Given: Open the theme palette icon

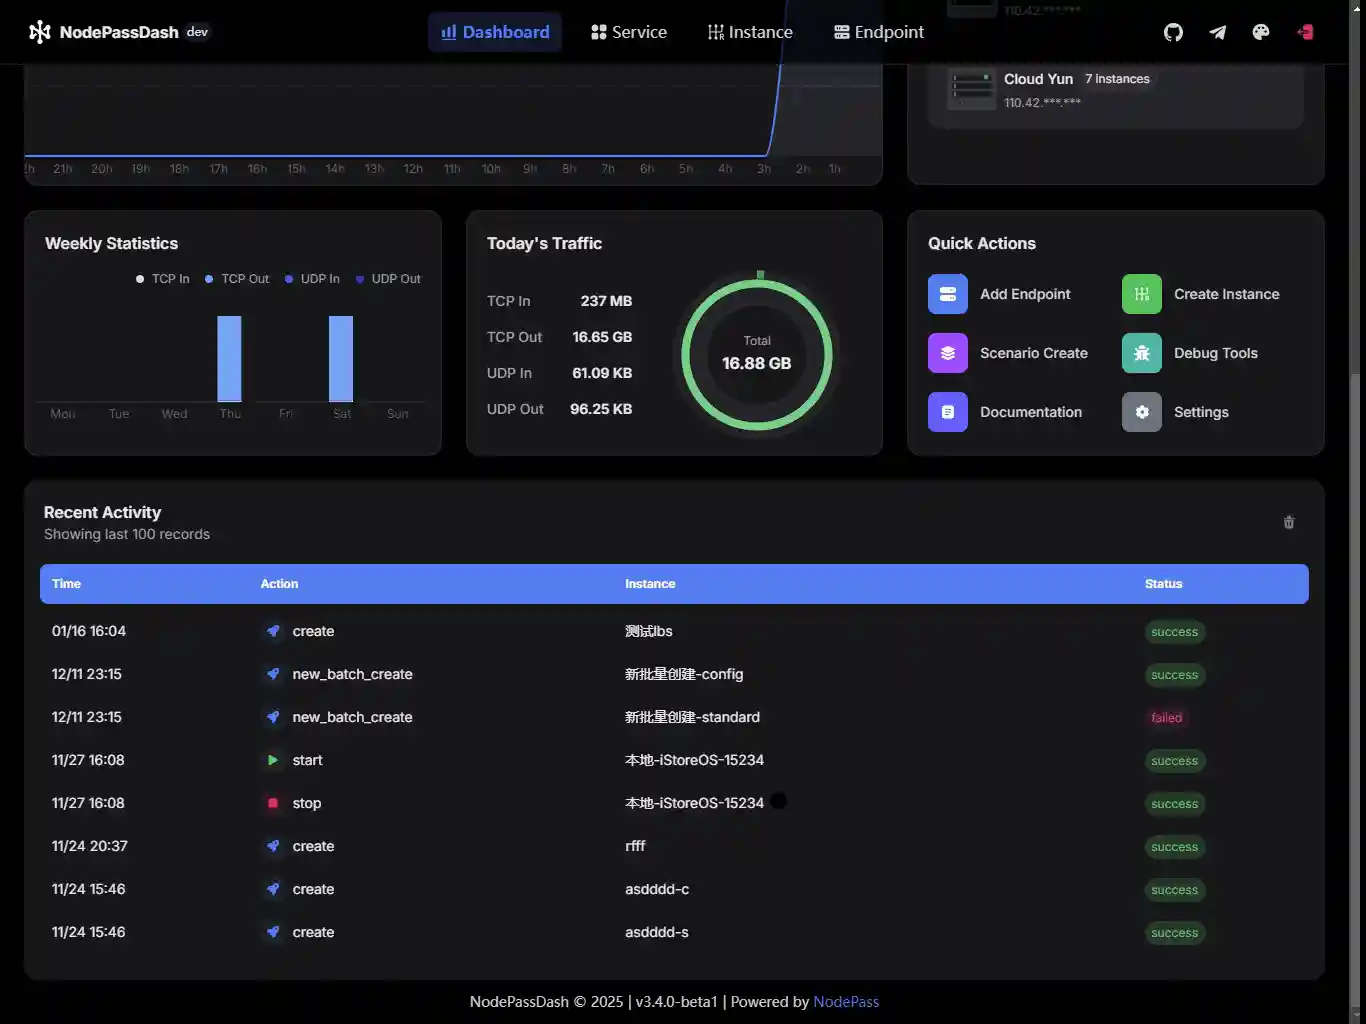Looking at the screenshot, I should 1261,32.
